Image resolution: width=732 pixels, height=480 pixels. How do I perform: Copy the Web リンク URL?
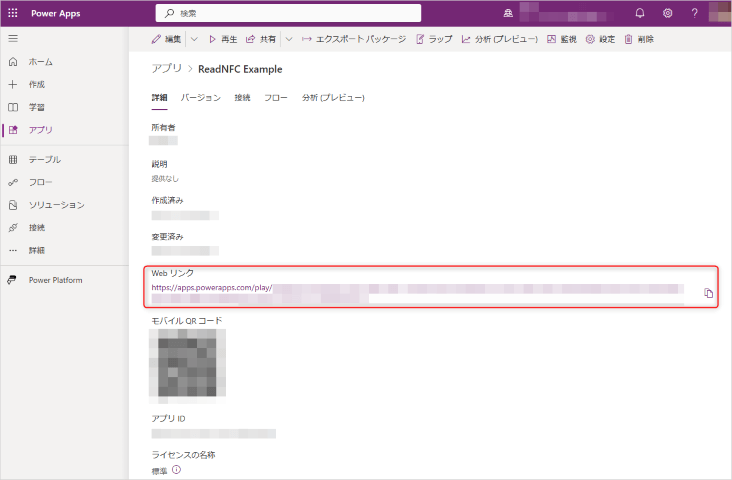(x=708, y=293)
